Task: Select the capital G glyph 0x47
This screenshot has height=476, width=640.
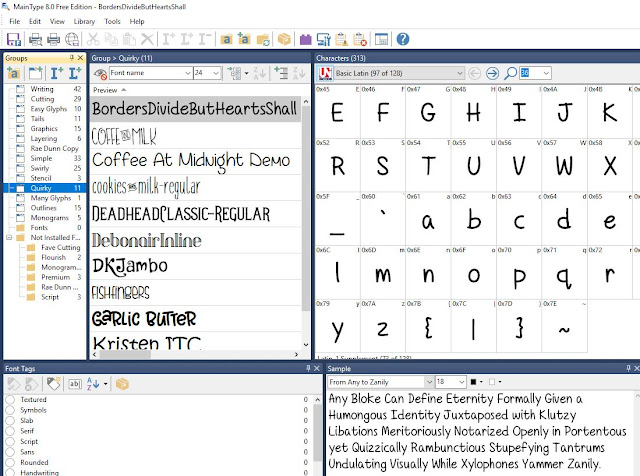Action: point(428,112)
